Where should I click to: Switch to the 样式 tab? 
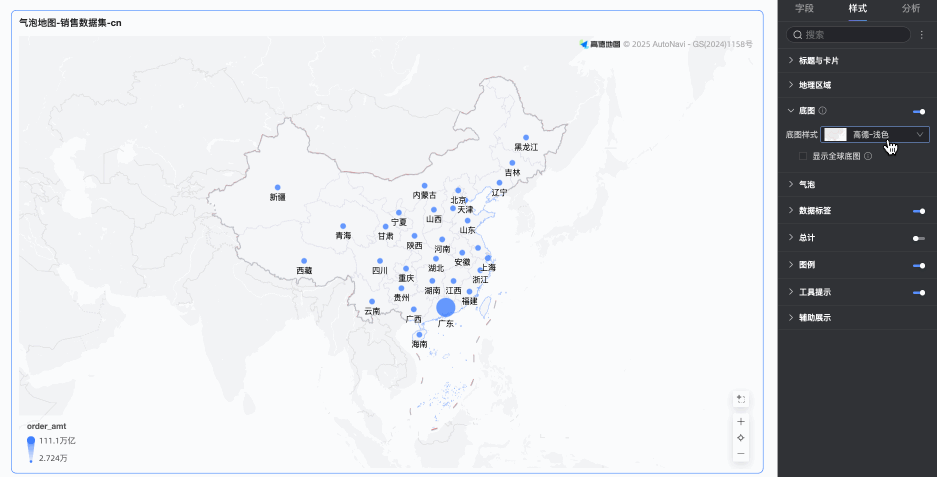click(858, 8)
